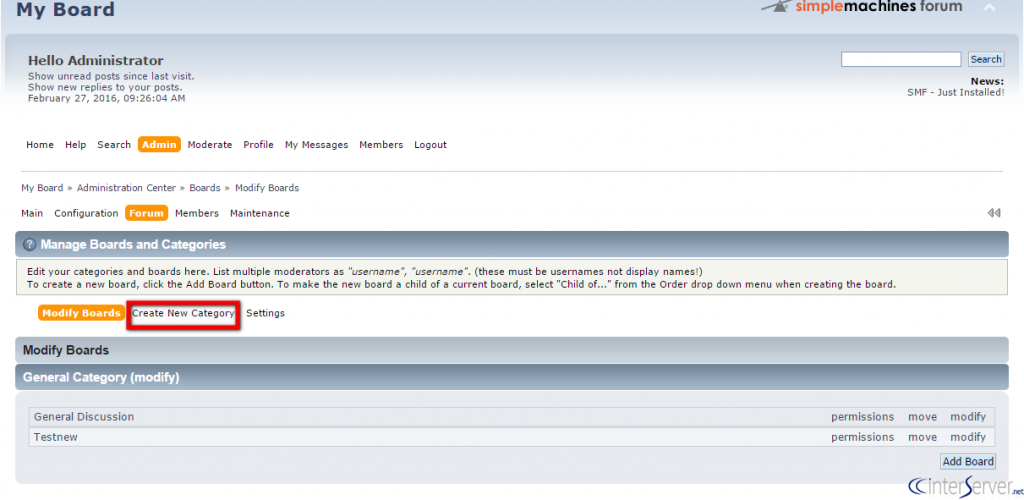This screenshot has width=1024, height=500.
Task: Click the Add Board button
Action: (x=968, y=461)
